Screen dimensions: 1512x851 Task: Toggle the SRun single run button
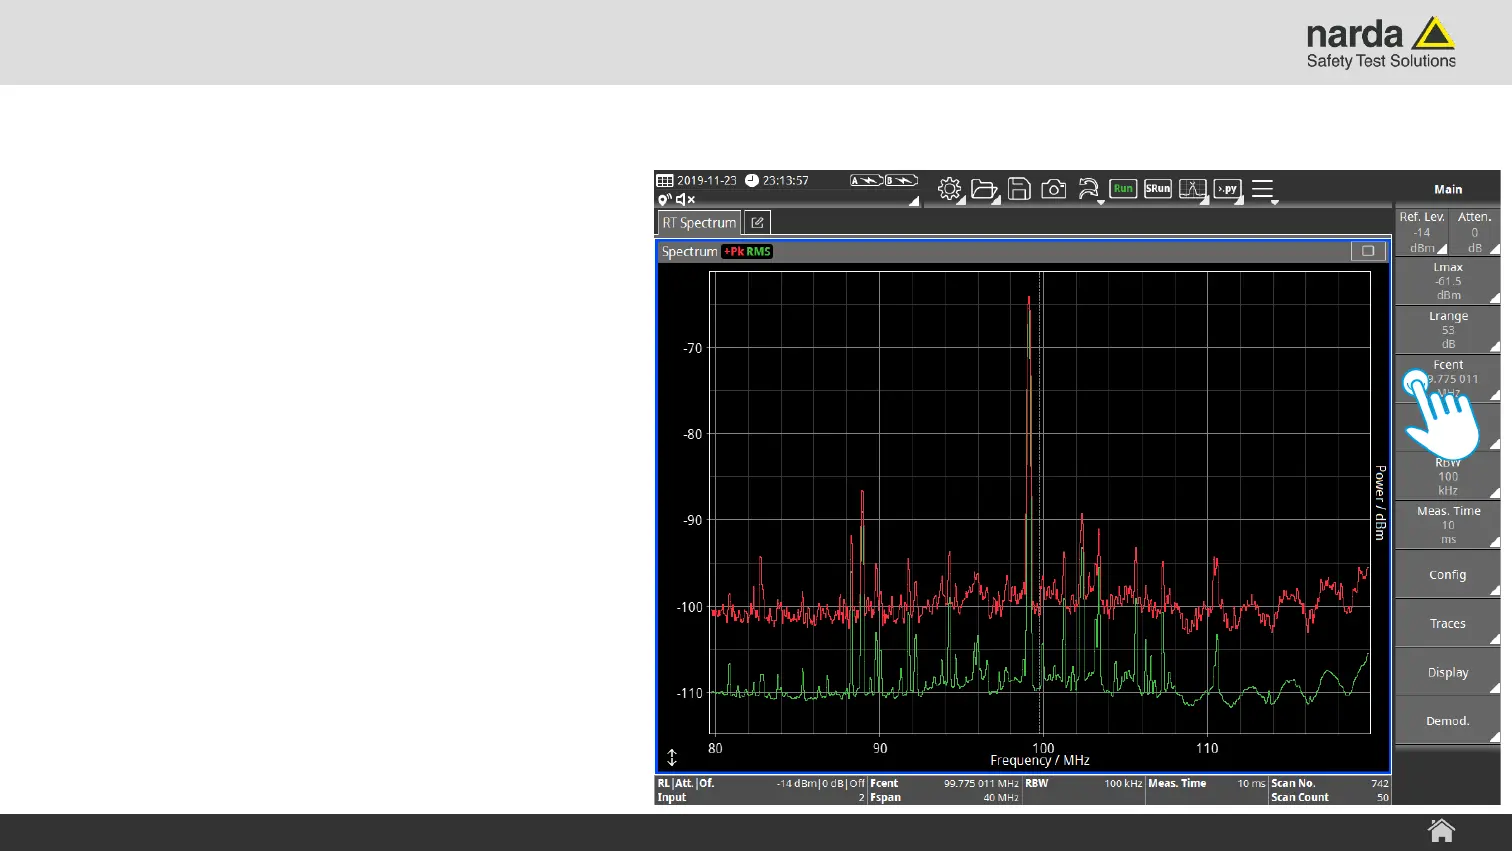[1157, 189]
